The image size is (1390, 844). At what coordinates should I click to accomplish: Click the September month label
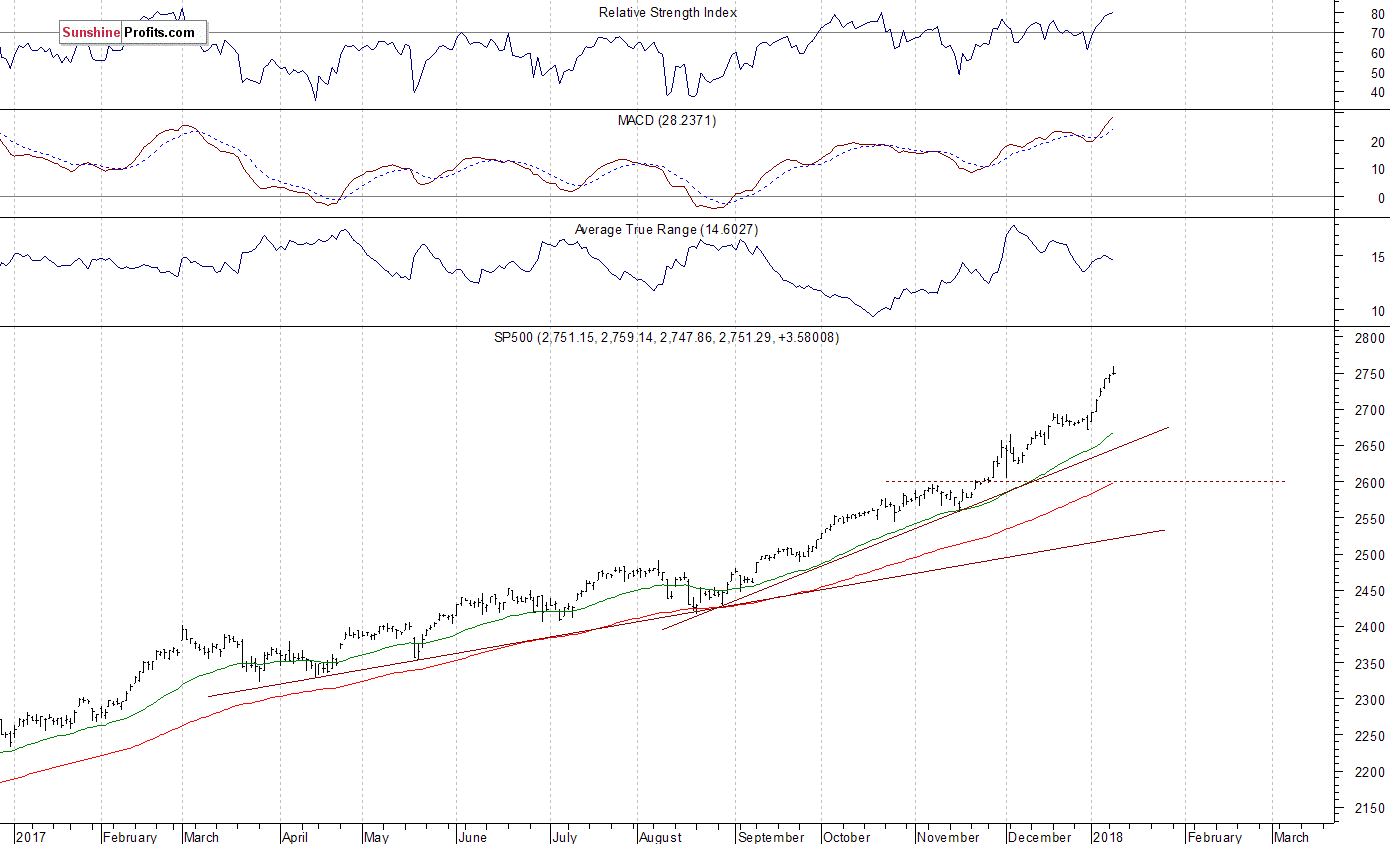click(771, 837)
